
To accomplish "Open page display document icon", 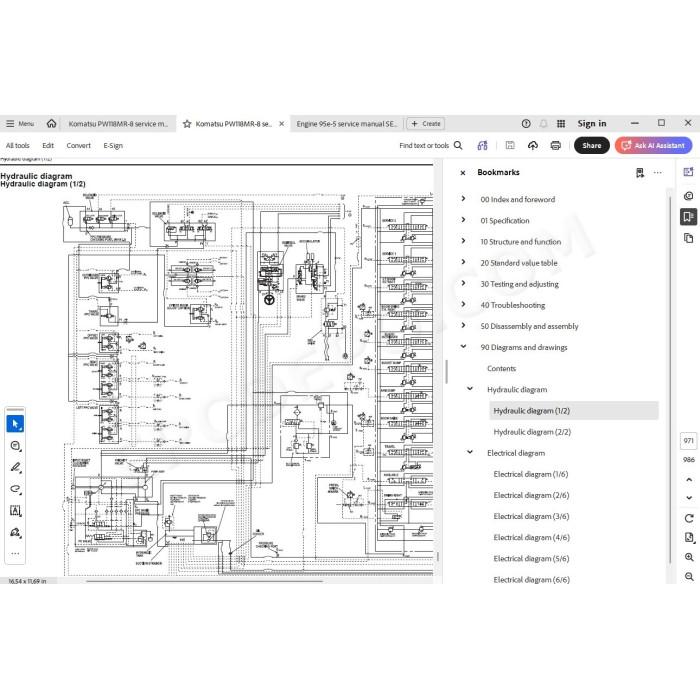I will [689, 538].
